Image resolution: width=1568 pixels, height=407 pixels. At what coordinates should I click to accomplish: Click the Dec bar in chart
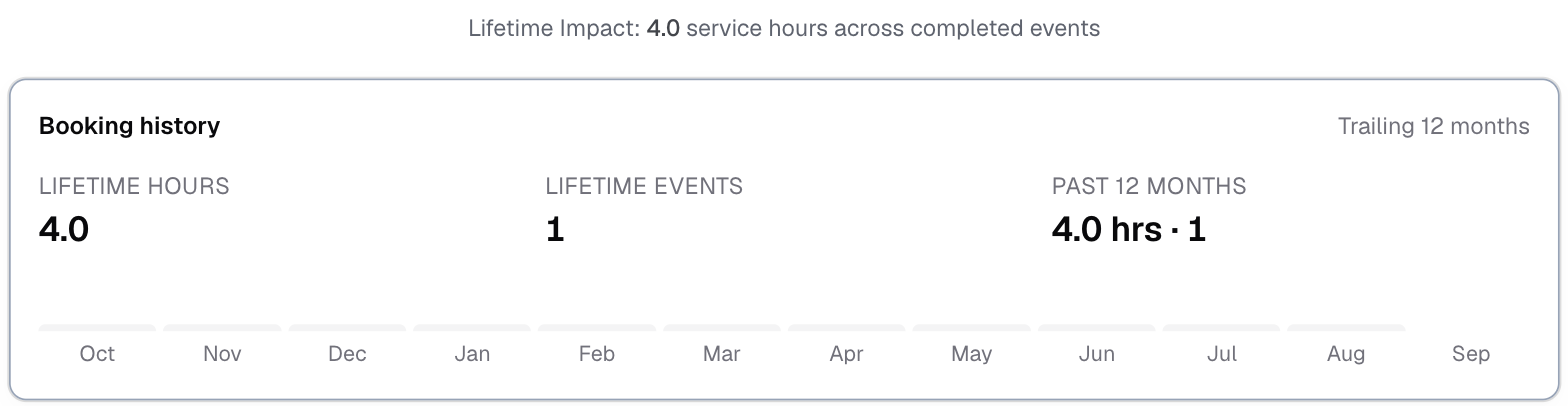[x=347, y=328]
